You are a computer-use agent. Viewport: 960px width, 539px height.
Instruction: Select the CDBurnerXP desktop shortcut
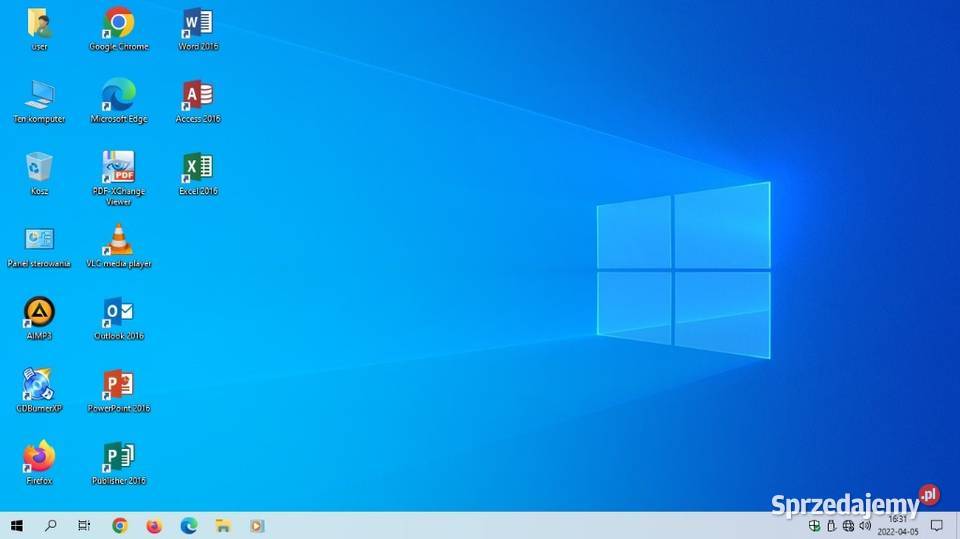pyautogui.click(x=39, y=391)
